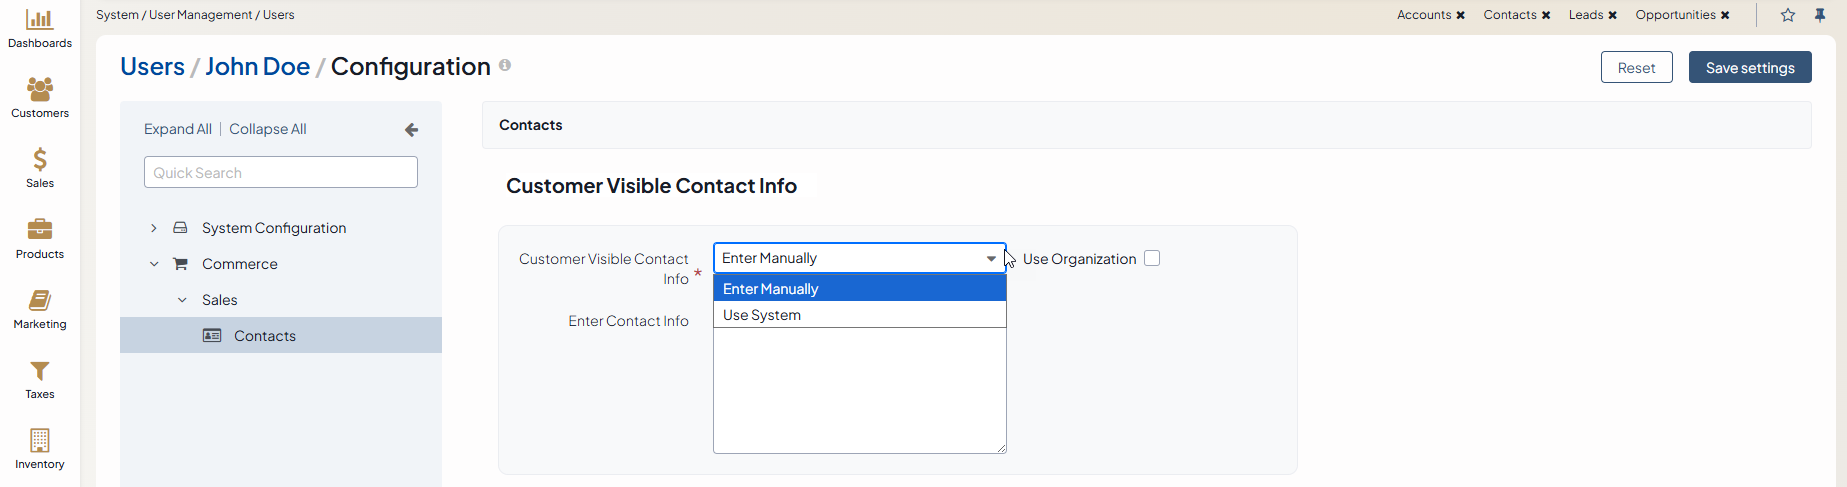Image resolution: width=1847 pixels, height=487 pixels.
Task: Open the Marketing sidebar icon
Action: coord(40,300)
